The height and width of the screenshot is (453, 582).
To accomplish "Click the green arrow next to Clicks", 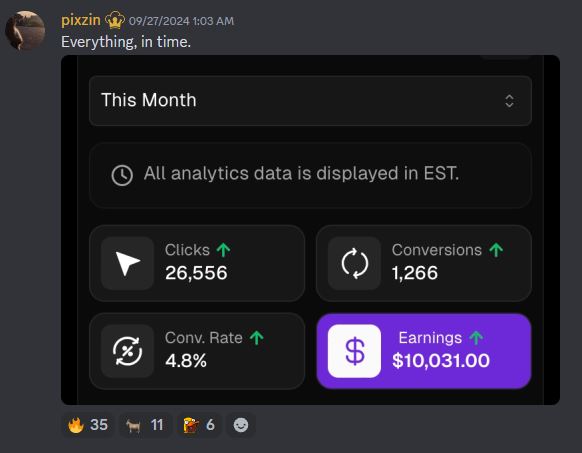I will pyautogui.click(x=223, y=250).
